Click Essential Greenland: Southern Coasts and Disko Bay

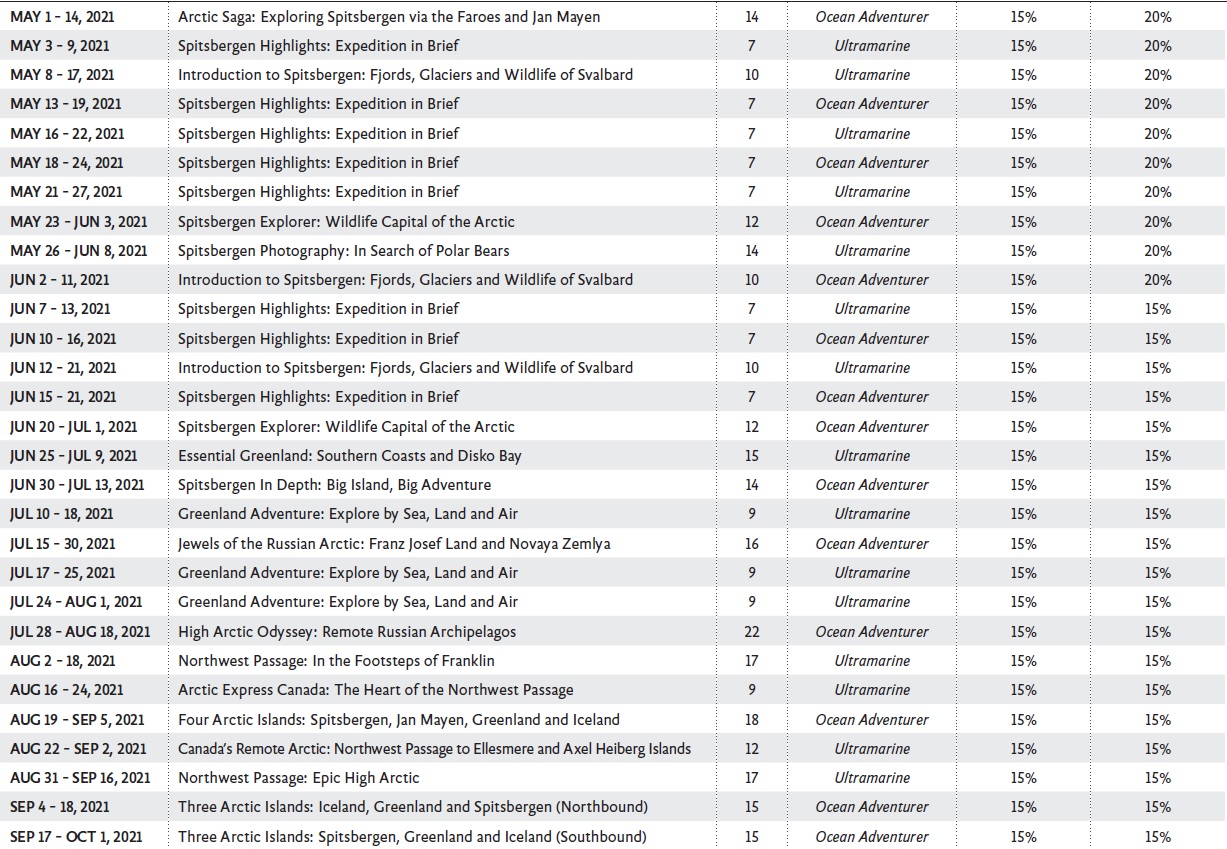point(350,456)
